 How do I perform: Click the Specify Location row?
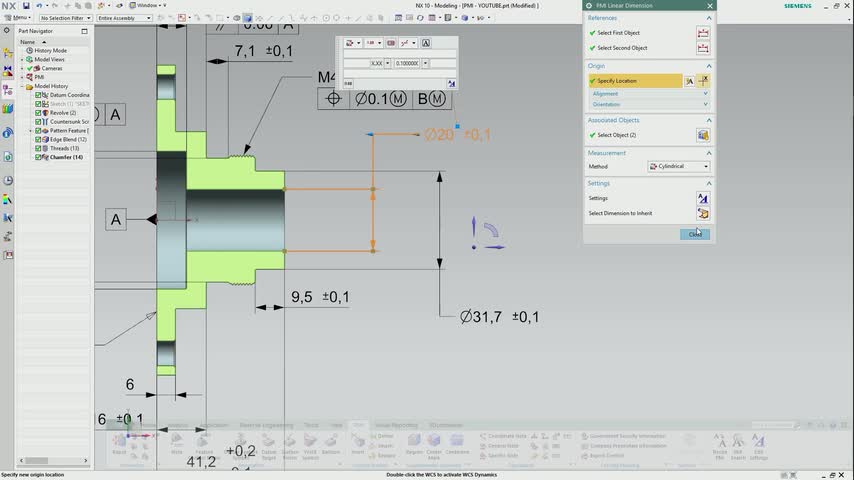pyautogui.click(x=635, y=81)
